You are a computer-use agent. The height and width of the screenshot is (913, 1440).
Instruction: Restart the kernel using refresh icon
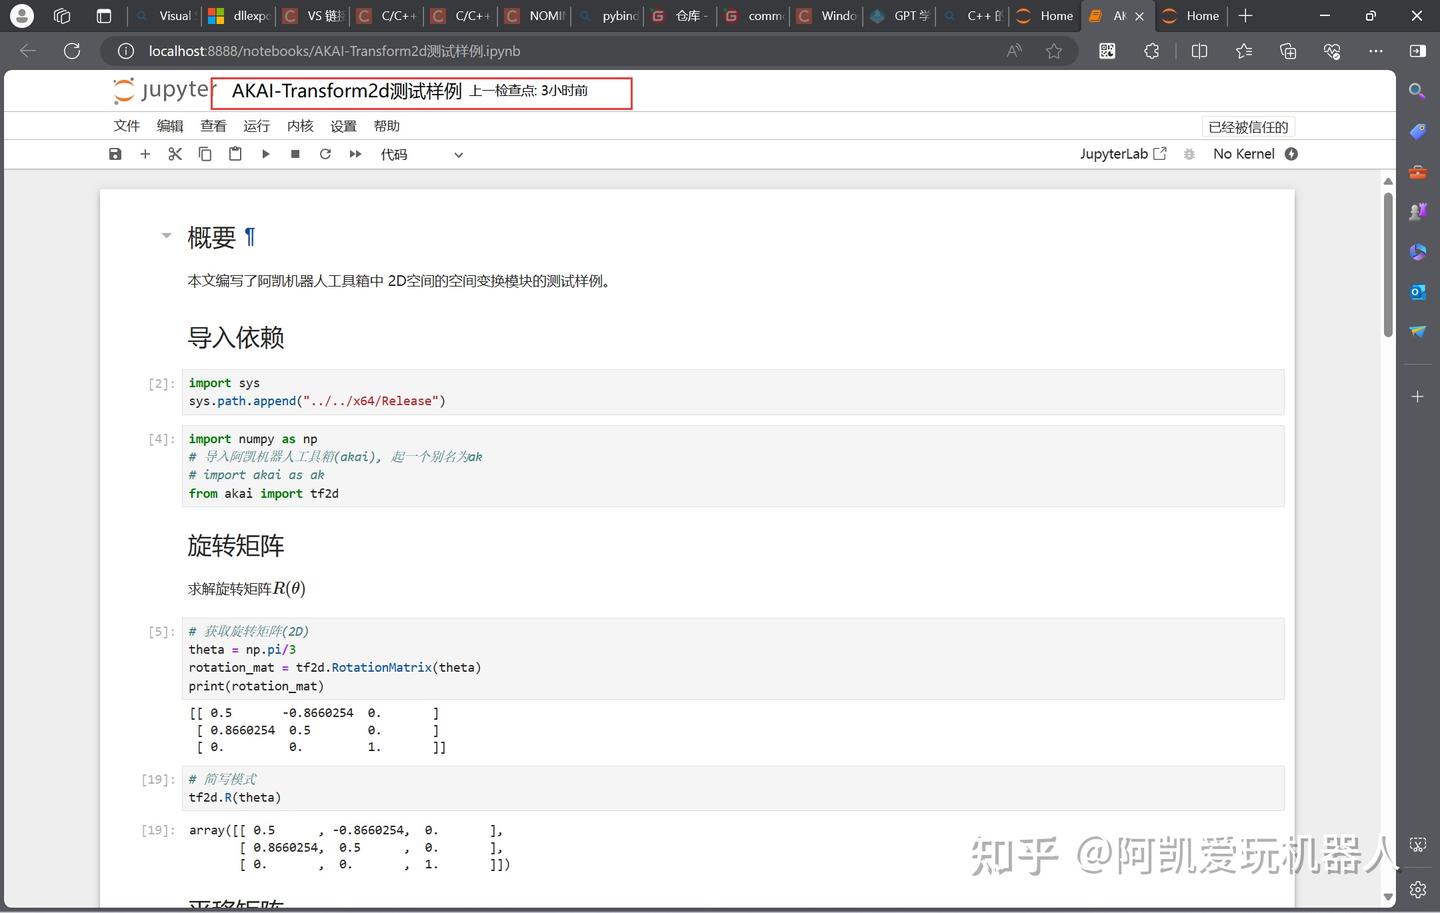pyautogui.click(x=325, y=153)
